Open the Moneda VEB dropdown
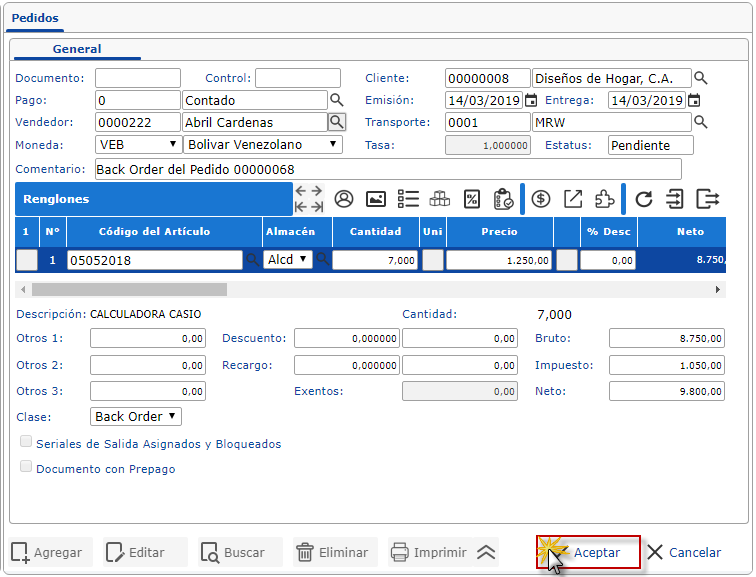 click(138, 145)
